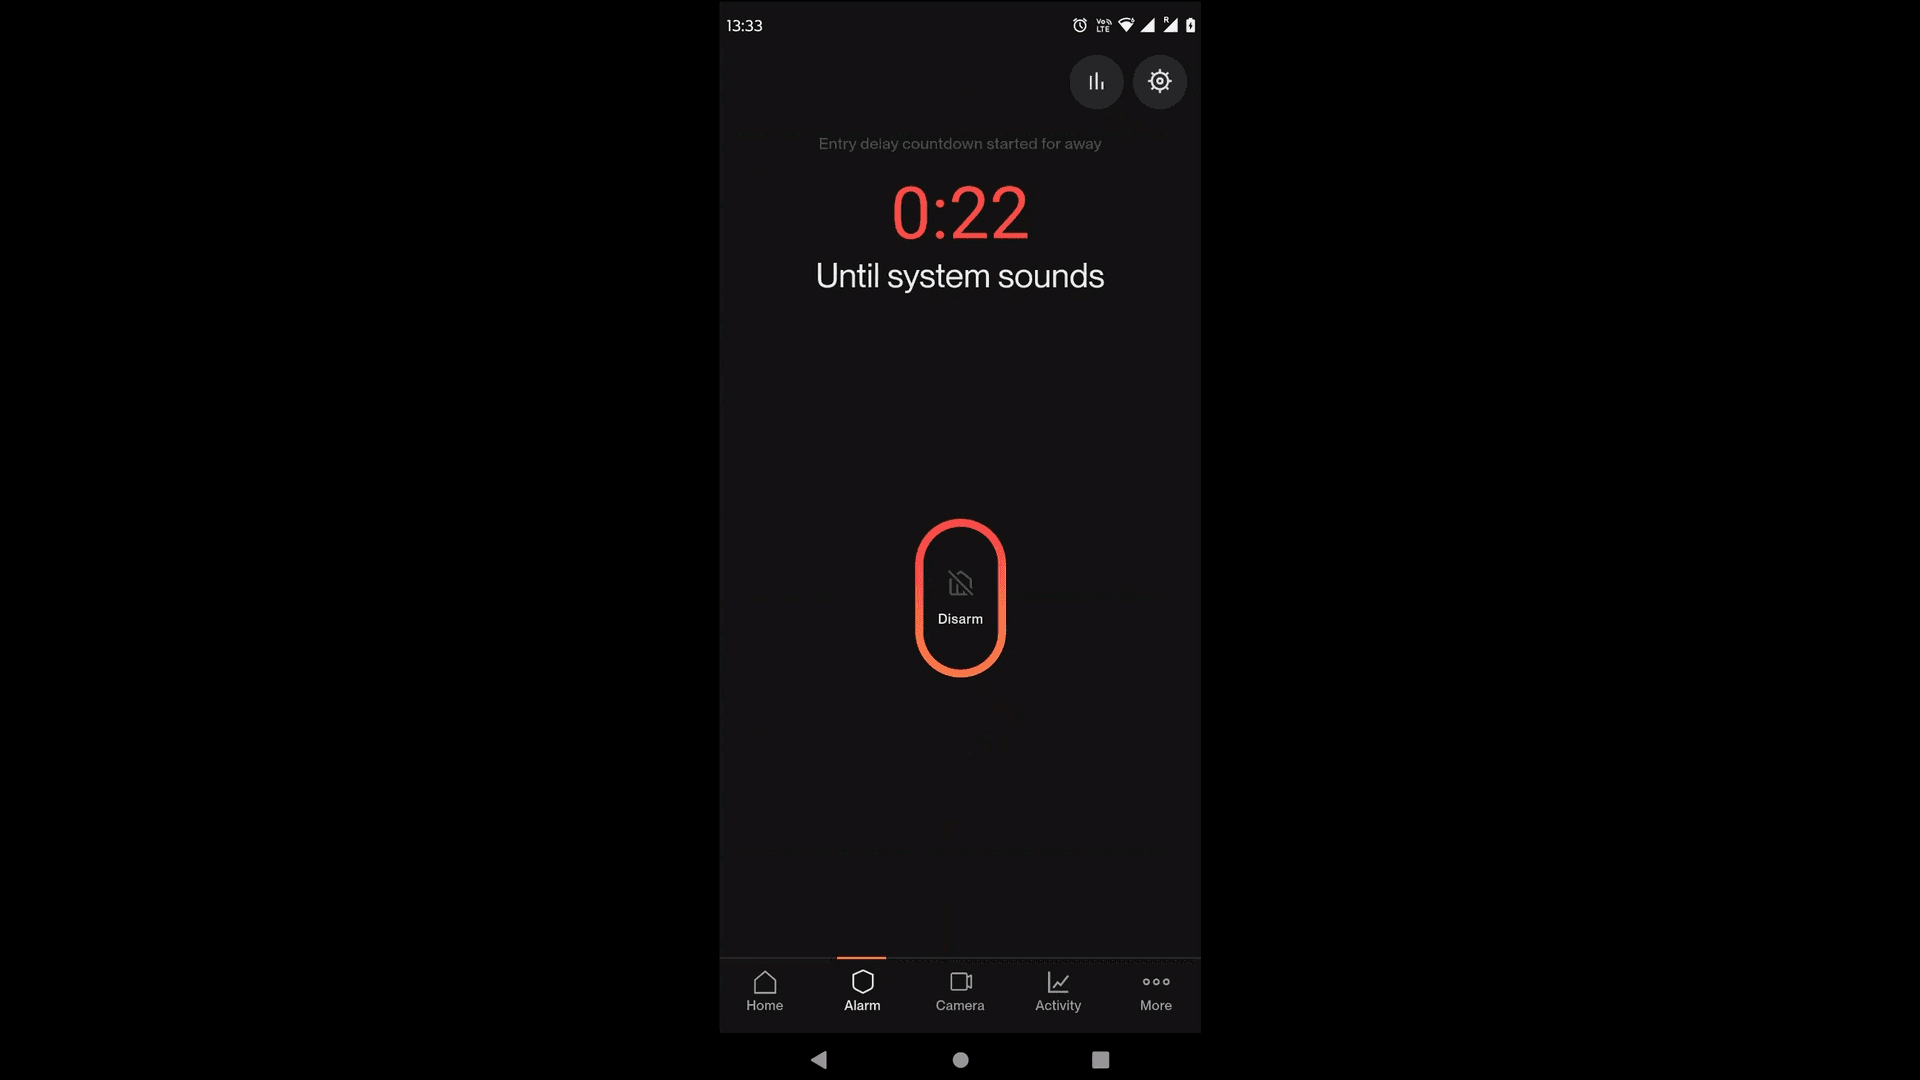Read the 'Until system sounds' label

point(959,274)
